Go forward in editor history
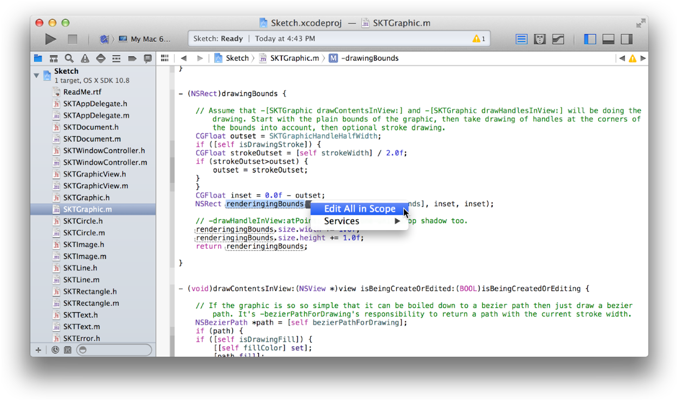678x401 pixels. [200, 58]
